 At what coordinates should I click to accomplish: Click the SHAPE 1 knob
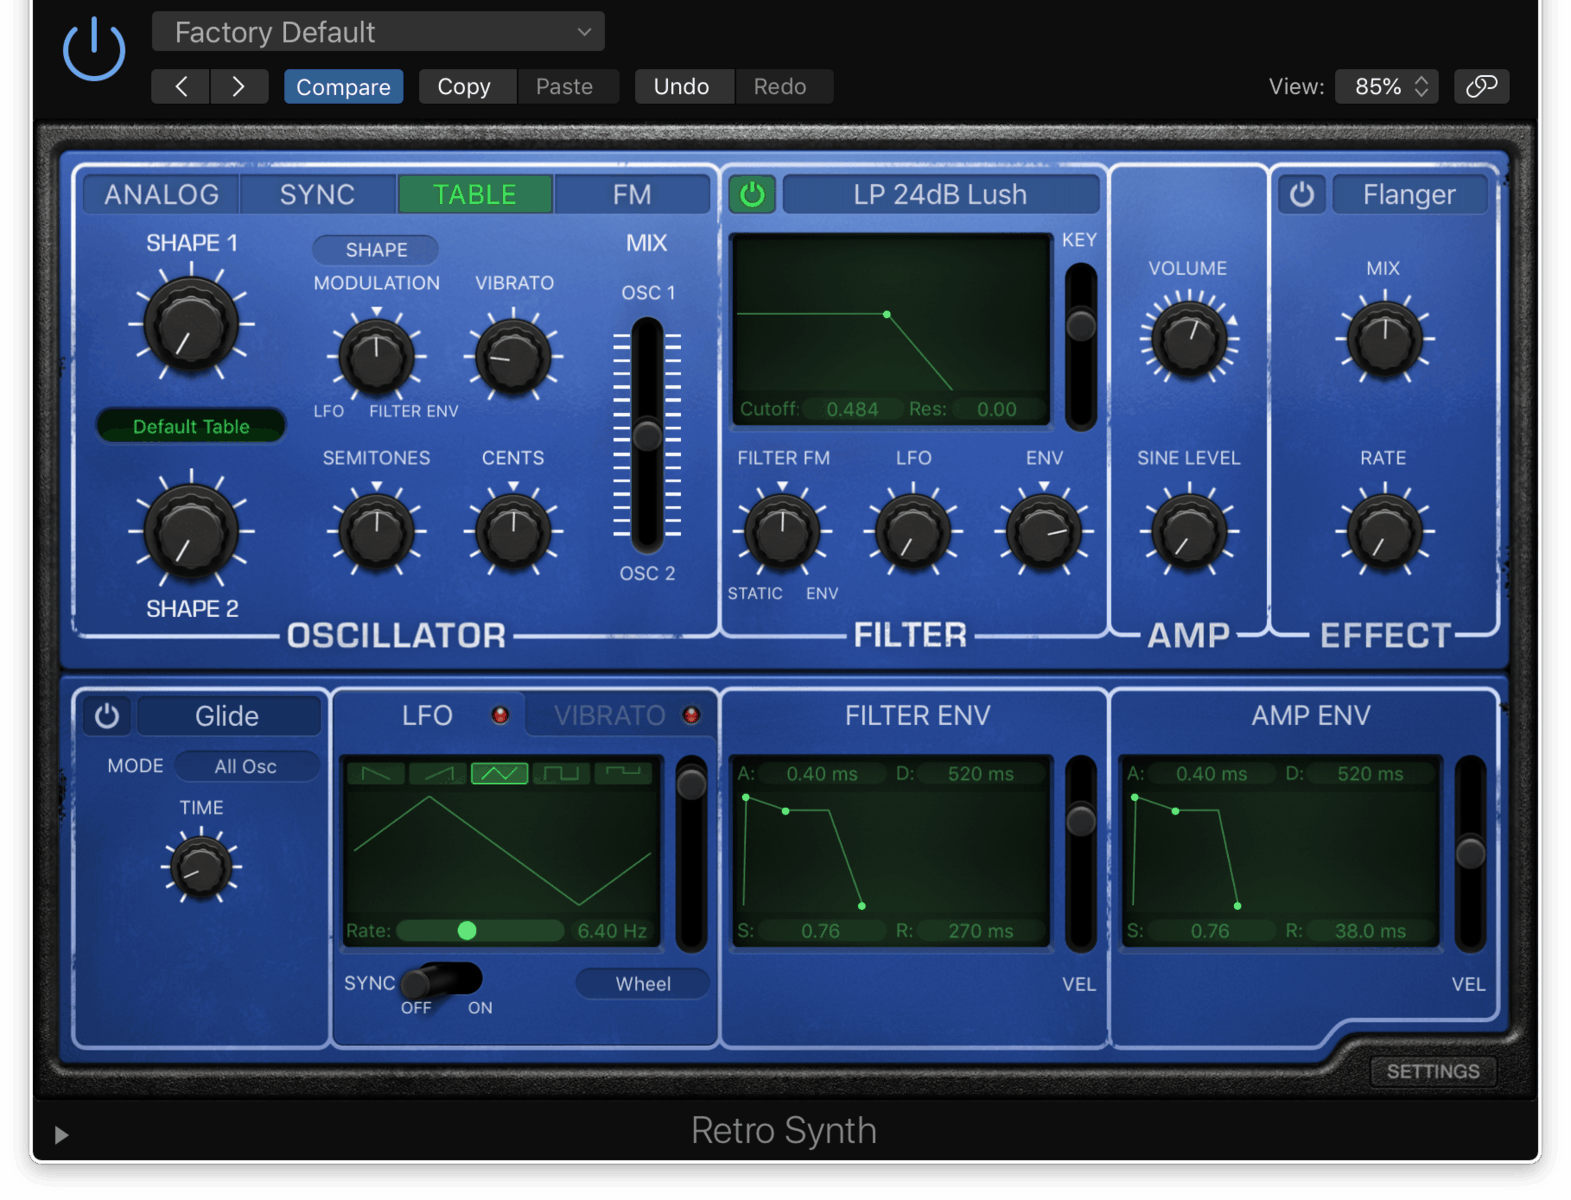coord(191,324)
